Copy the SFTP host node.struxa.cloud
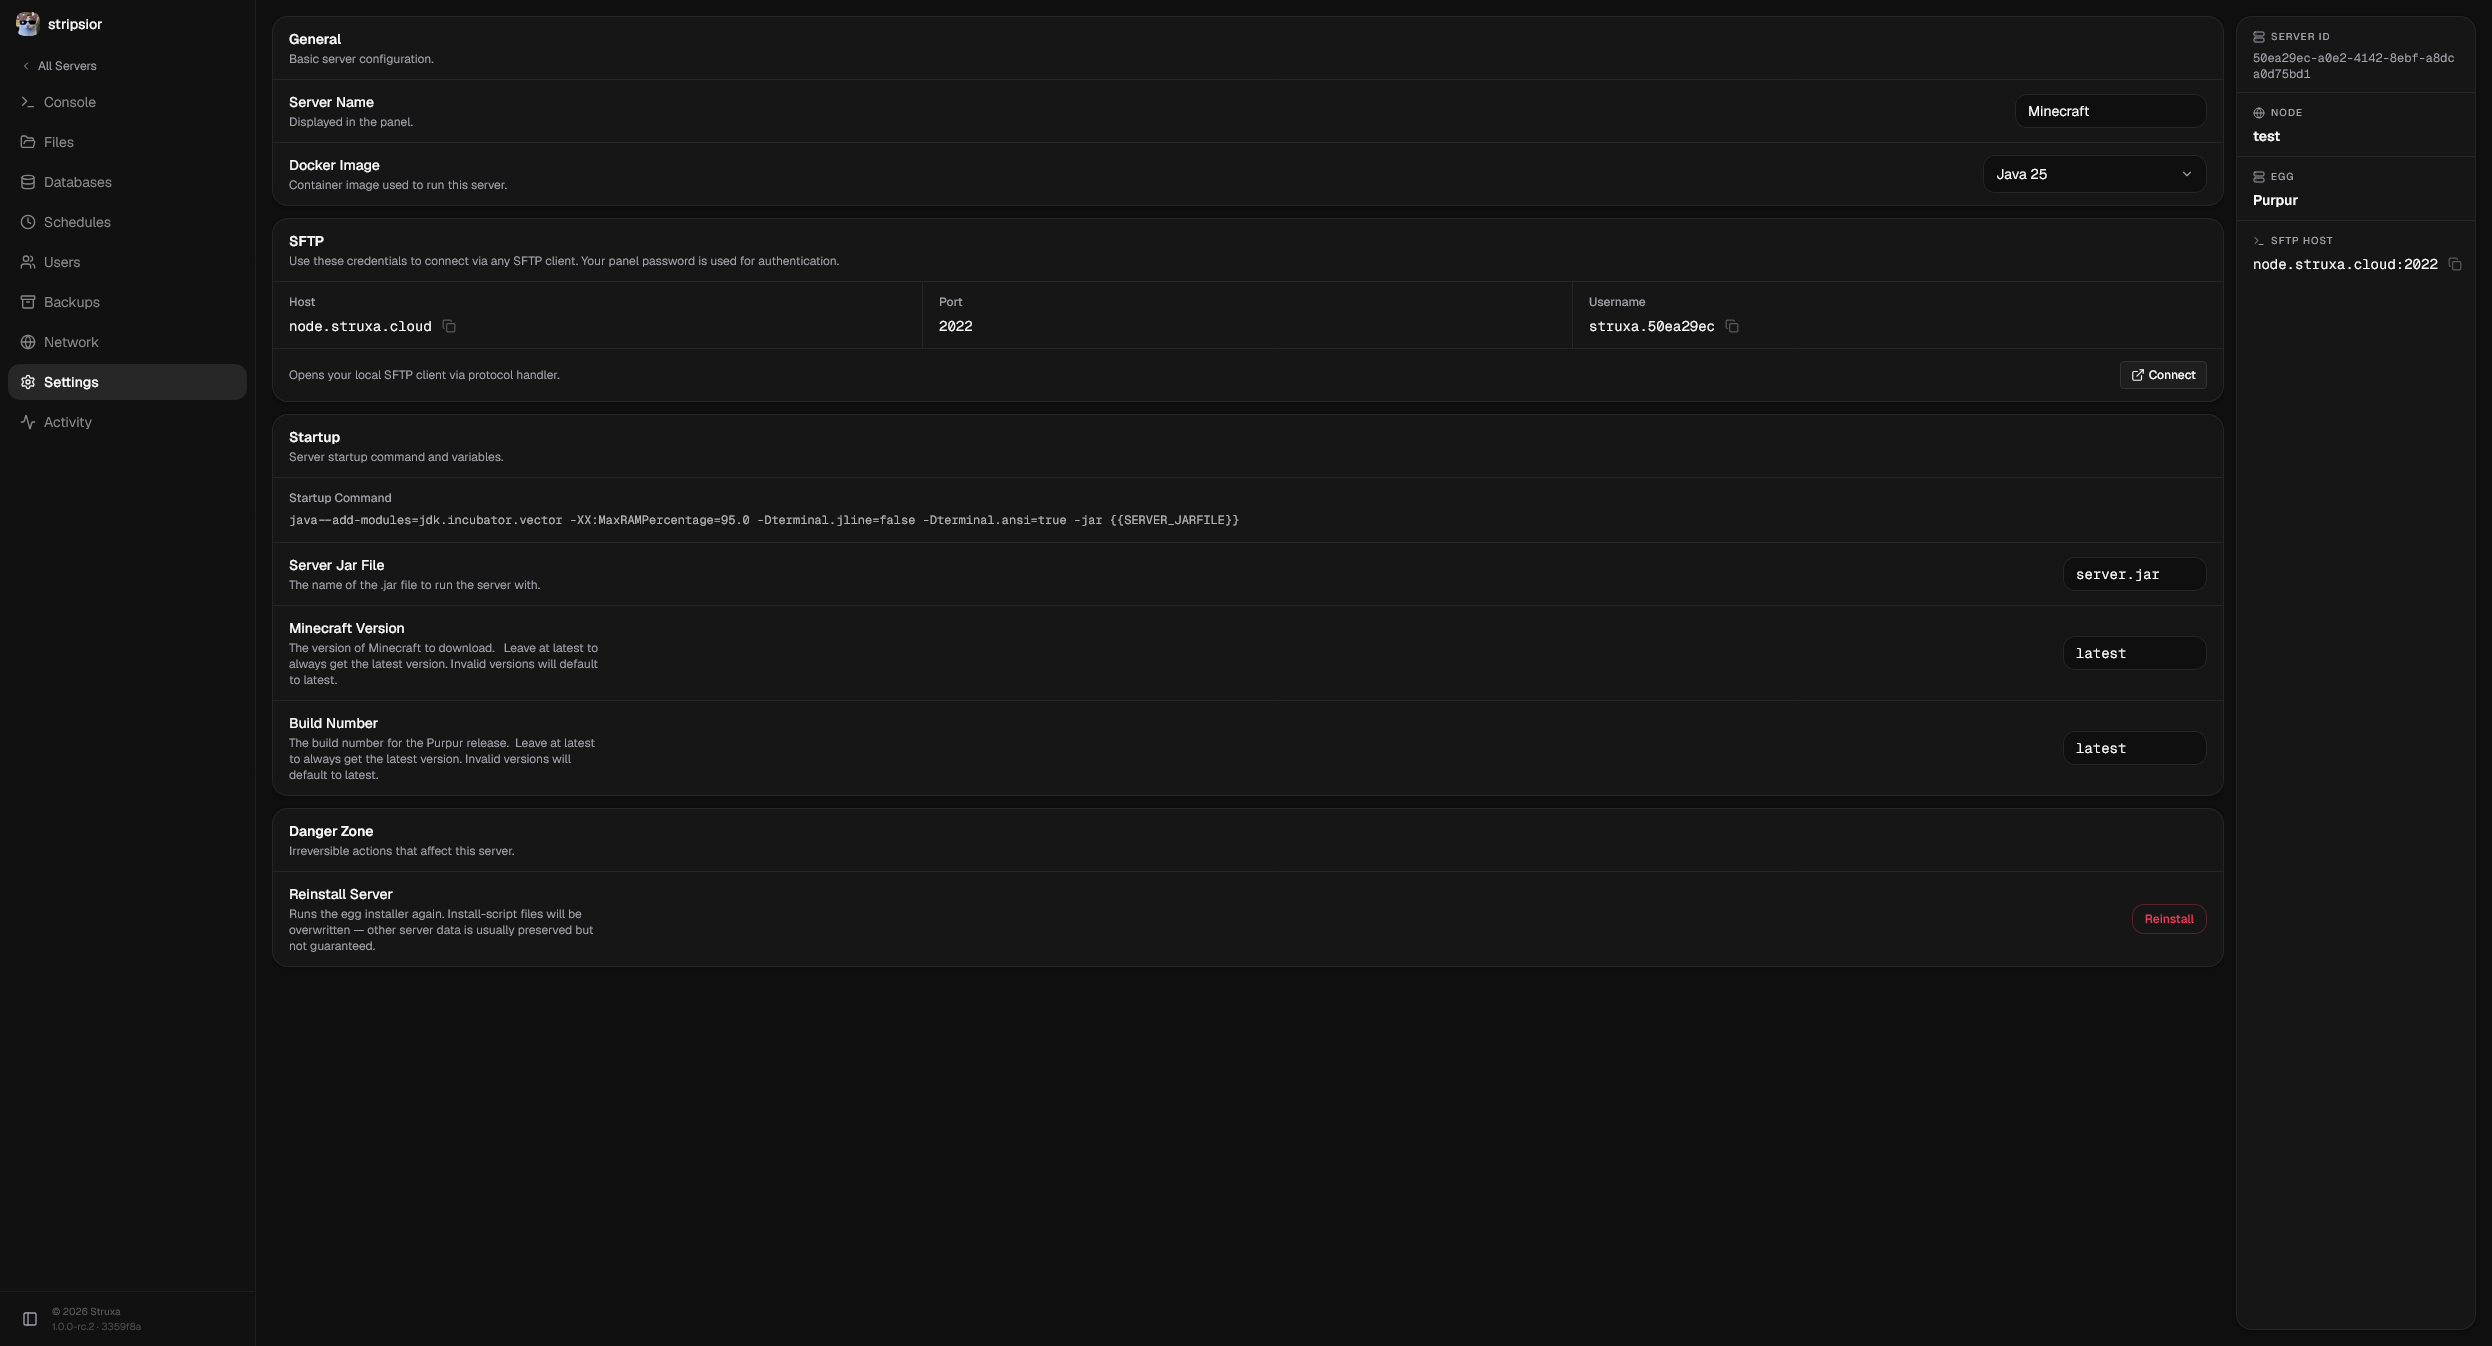Screen dimensions: 2492x1346 [x=449, y=326]
